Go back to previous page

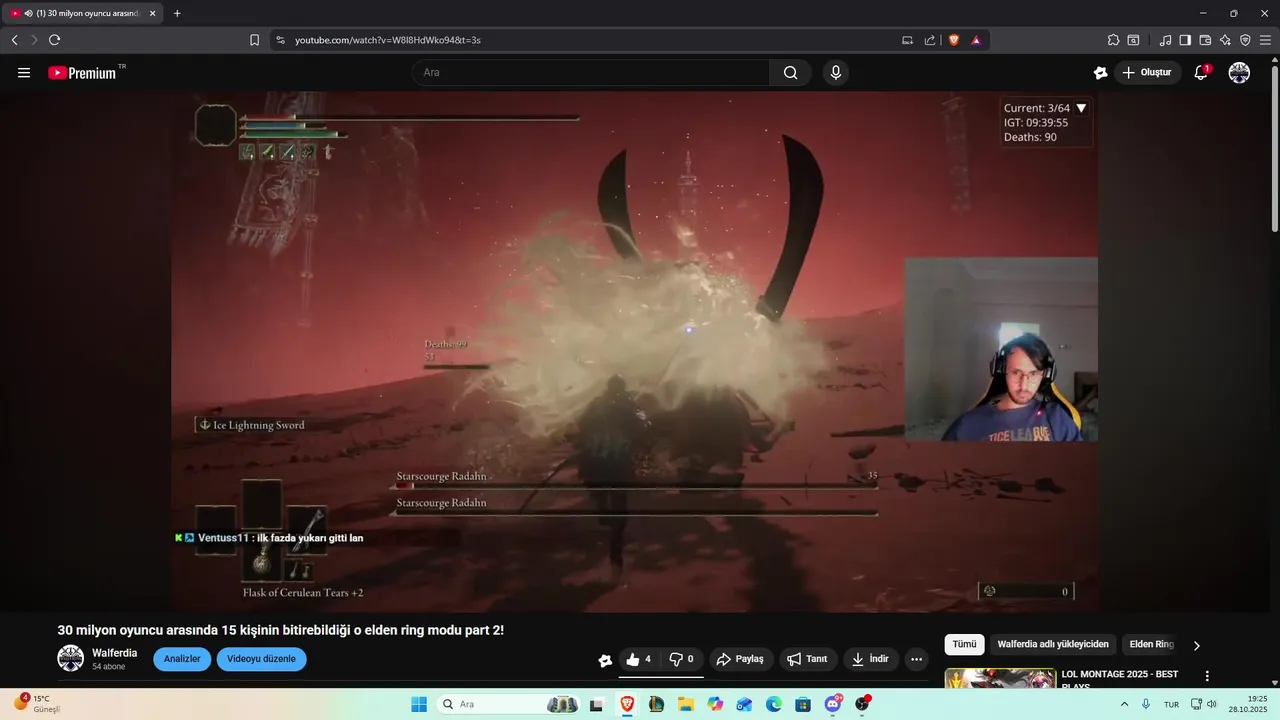[x=14, y=40]
